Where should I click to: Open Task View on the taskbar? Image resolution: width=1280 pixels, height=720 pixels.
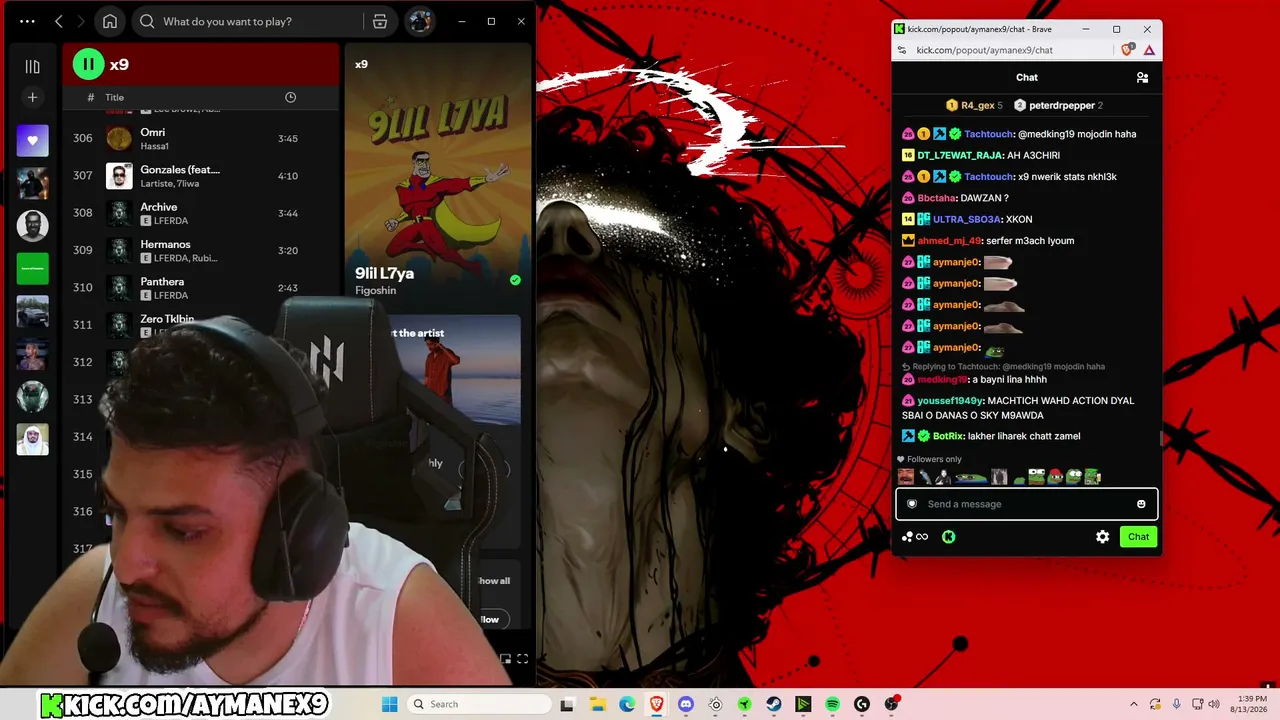tap(567, 704)
